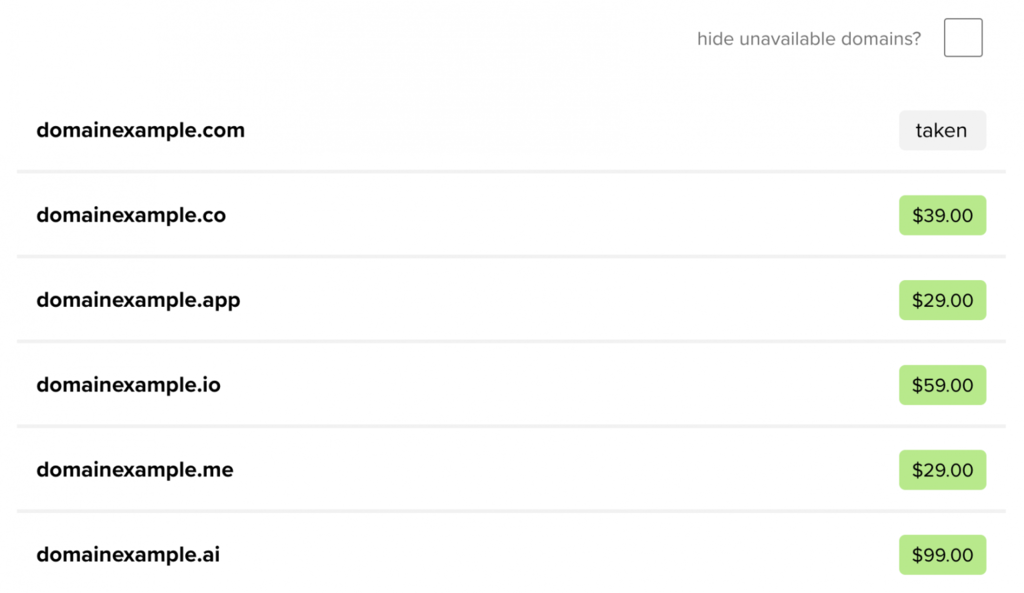Click the 'taken' badge for domainexample.com
The height and width of the screenshot is (593, 1024).
tap(942, 131)
